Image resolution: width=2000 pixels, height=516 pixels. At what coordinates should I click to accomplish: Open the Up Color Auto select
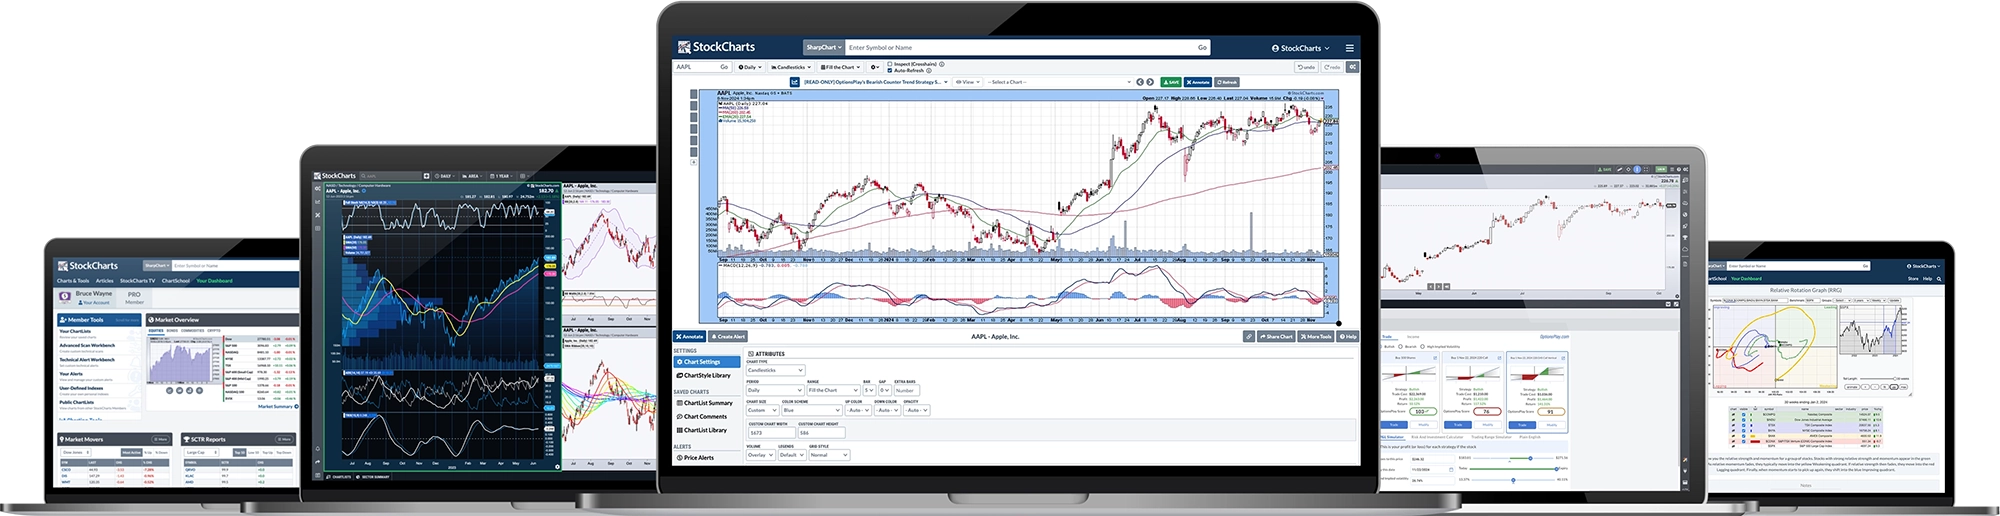(x=858, y=410)
